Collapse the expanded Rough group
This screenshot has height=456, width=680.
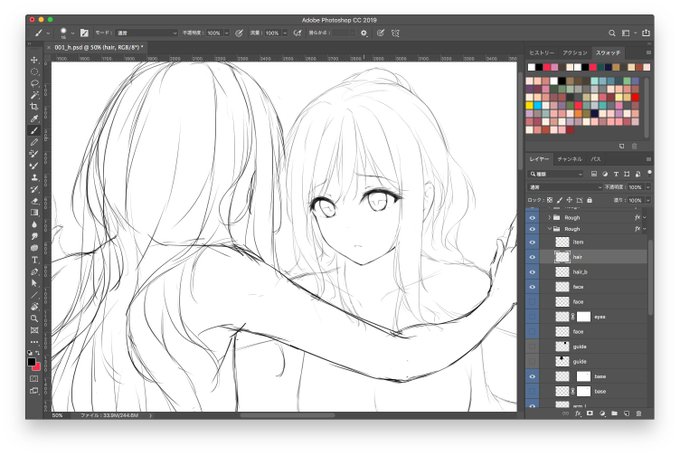[549, 229]
